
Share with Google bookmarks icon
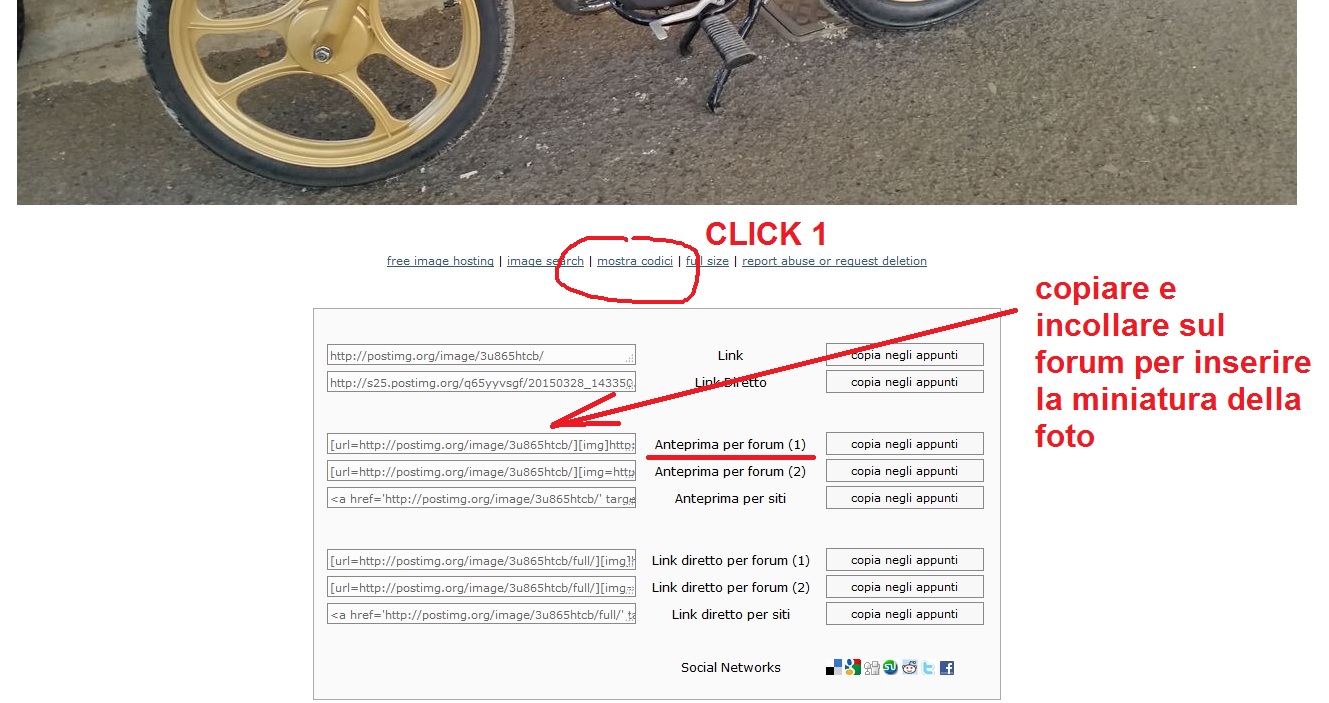pos(853,667)
